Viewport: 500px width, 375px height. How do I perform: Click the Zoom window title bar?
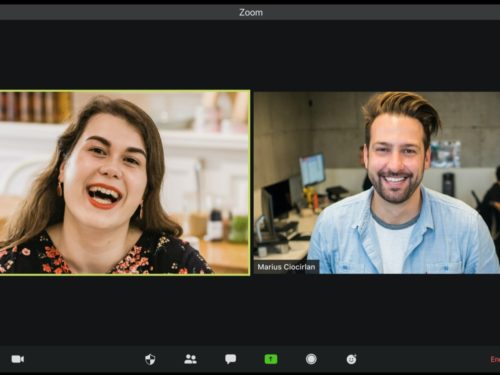250,12
